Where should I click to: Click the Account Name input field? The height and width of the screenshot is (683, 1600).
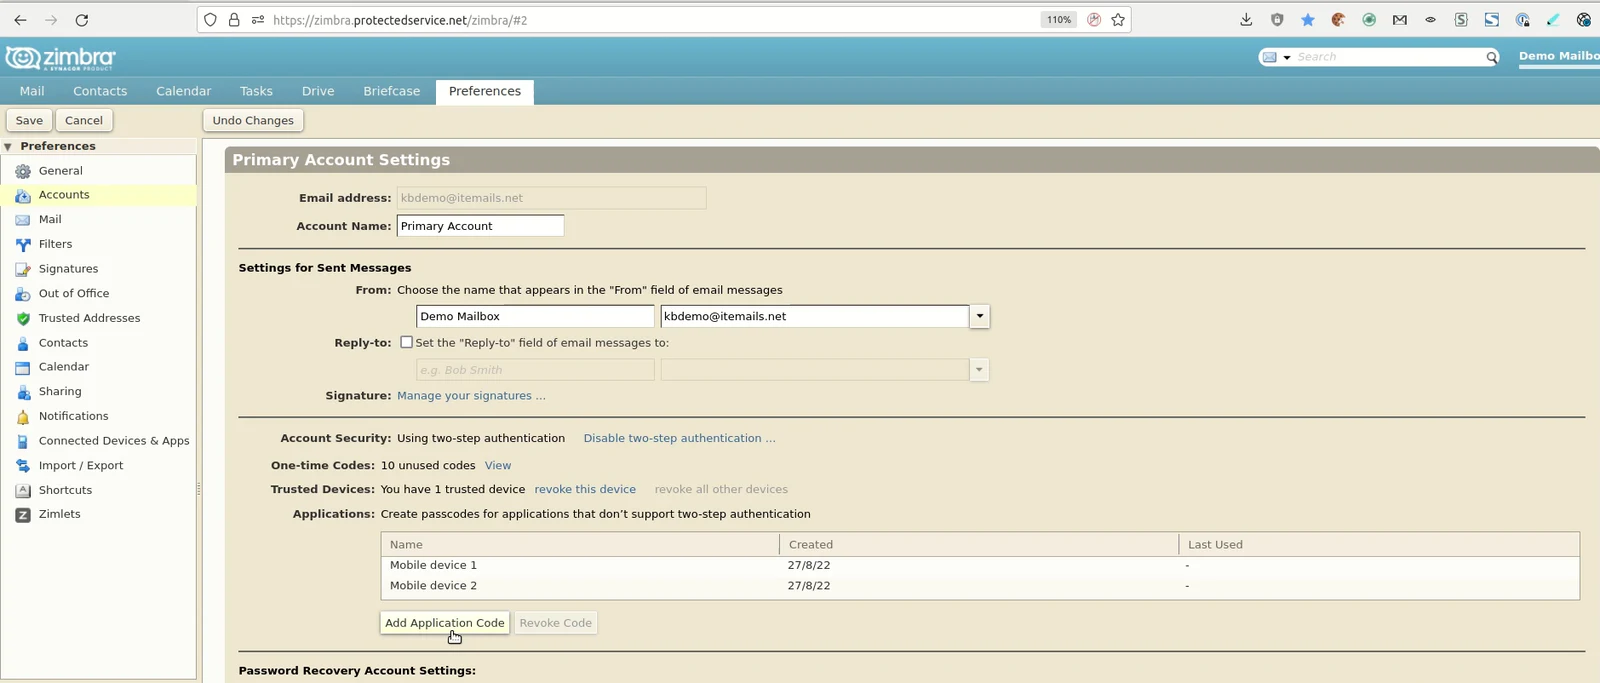(x=480, y=226)
